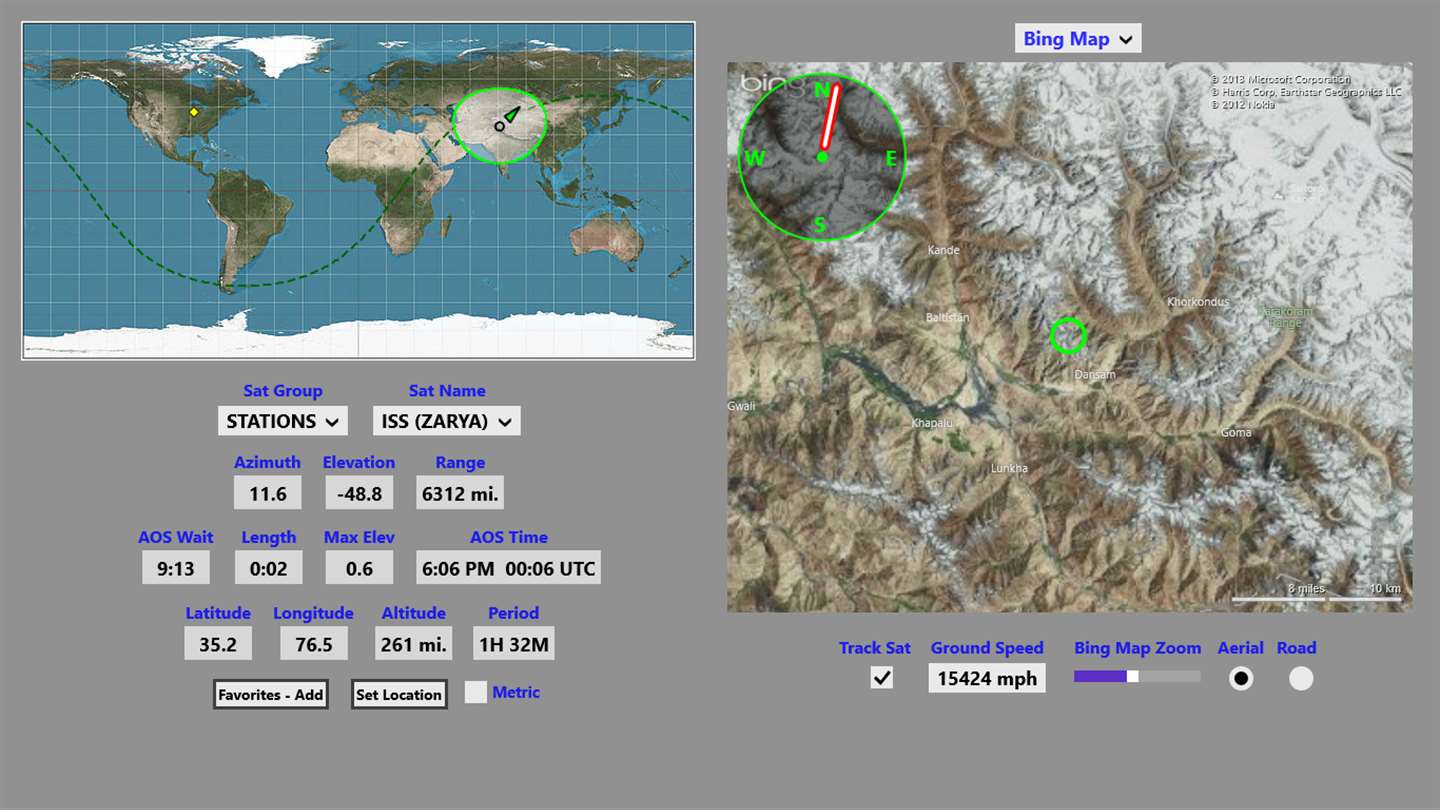Click the Favorites - Add button

271,694
